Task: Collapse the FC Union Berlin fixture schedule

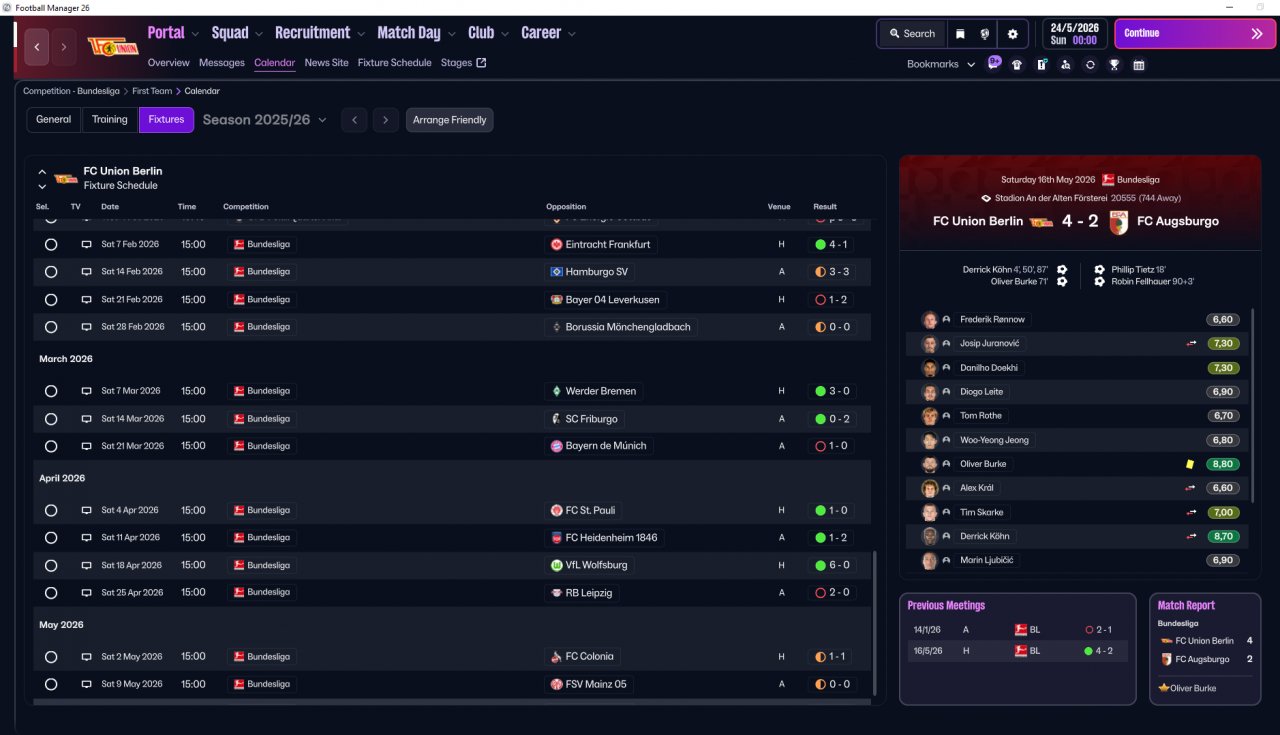Action: pyautogui.click(x=42, y=172)
